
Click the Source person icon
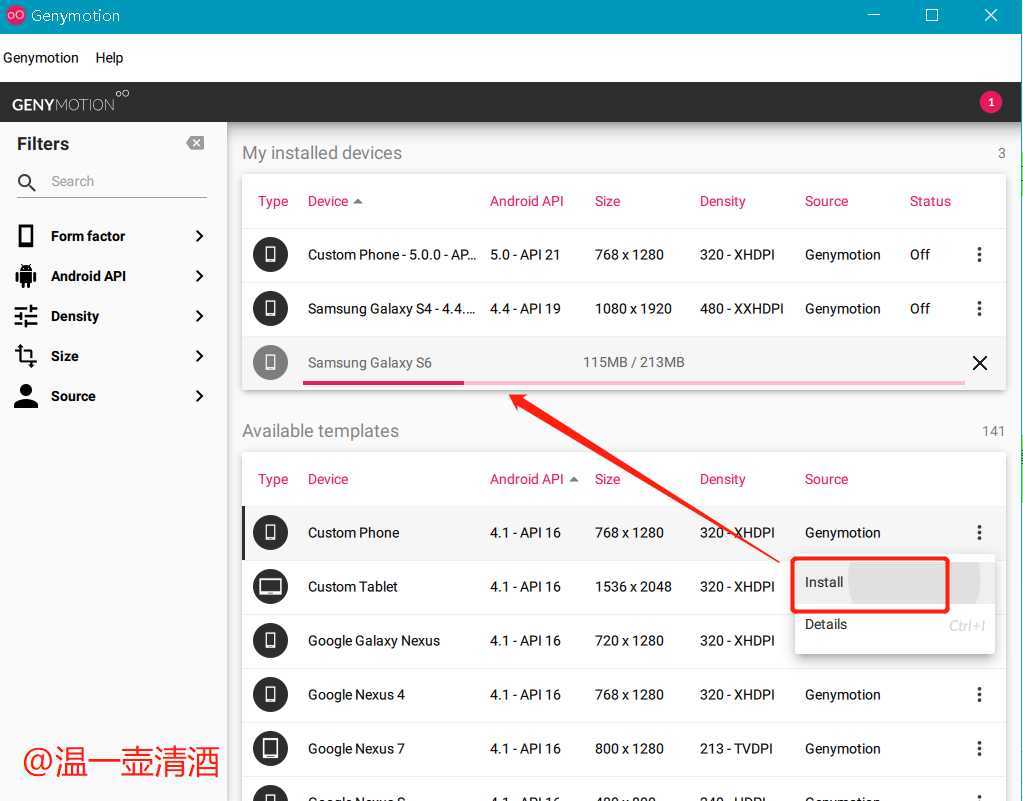(26, 396)
